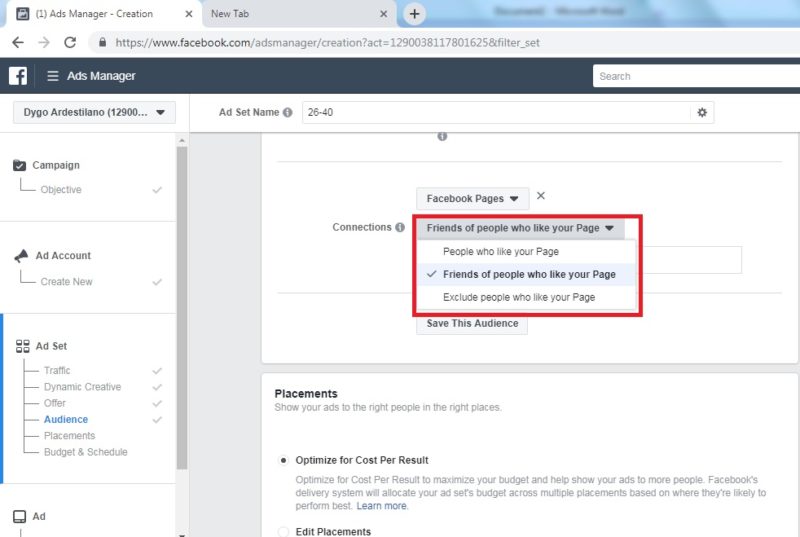Remove the Facebook Pages connection with X
The width and height of the screenshot is (800, 537).
click(x=541, y=196)
